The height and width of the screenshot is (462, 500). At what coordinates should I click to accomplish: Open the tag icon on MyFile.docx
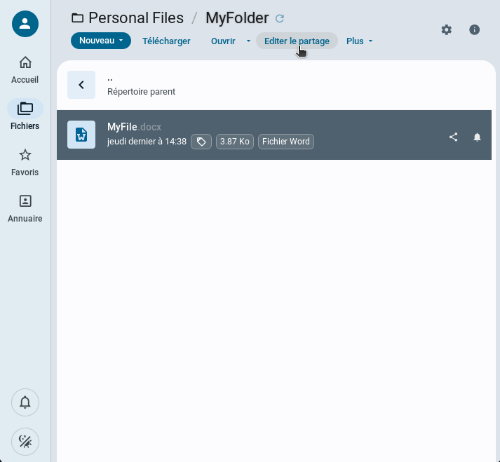coord(201,142)
